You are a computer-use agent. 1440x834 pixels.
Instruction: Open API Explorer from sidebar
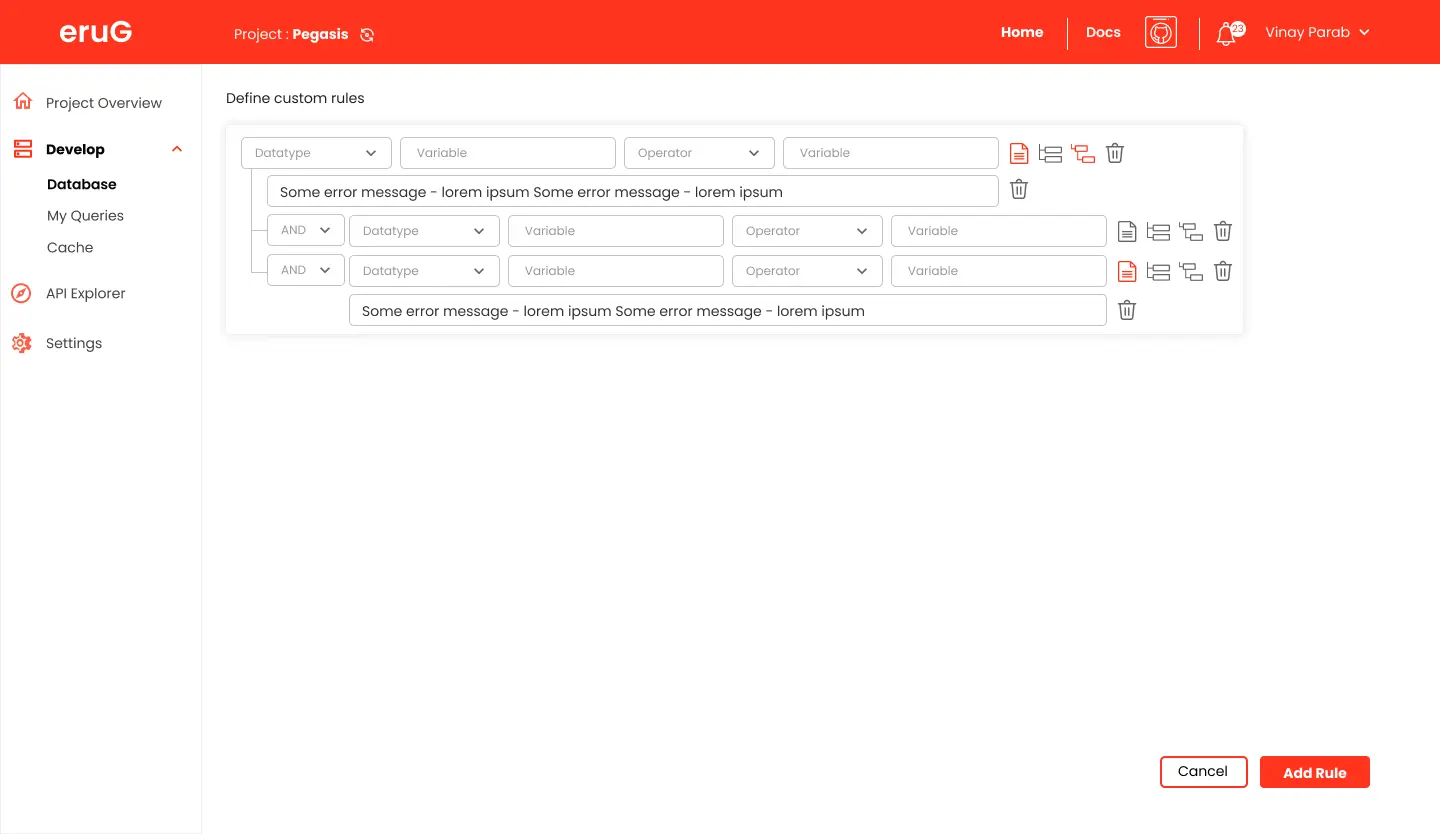85,293
